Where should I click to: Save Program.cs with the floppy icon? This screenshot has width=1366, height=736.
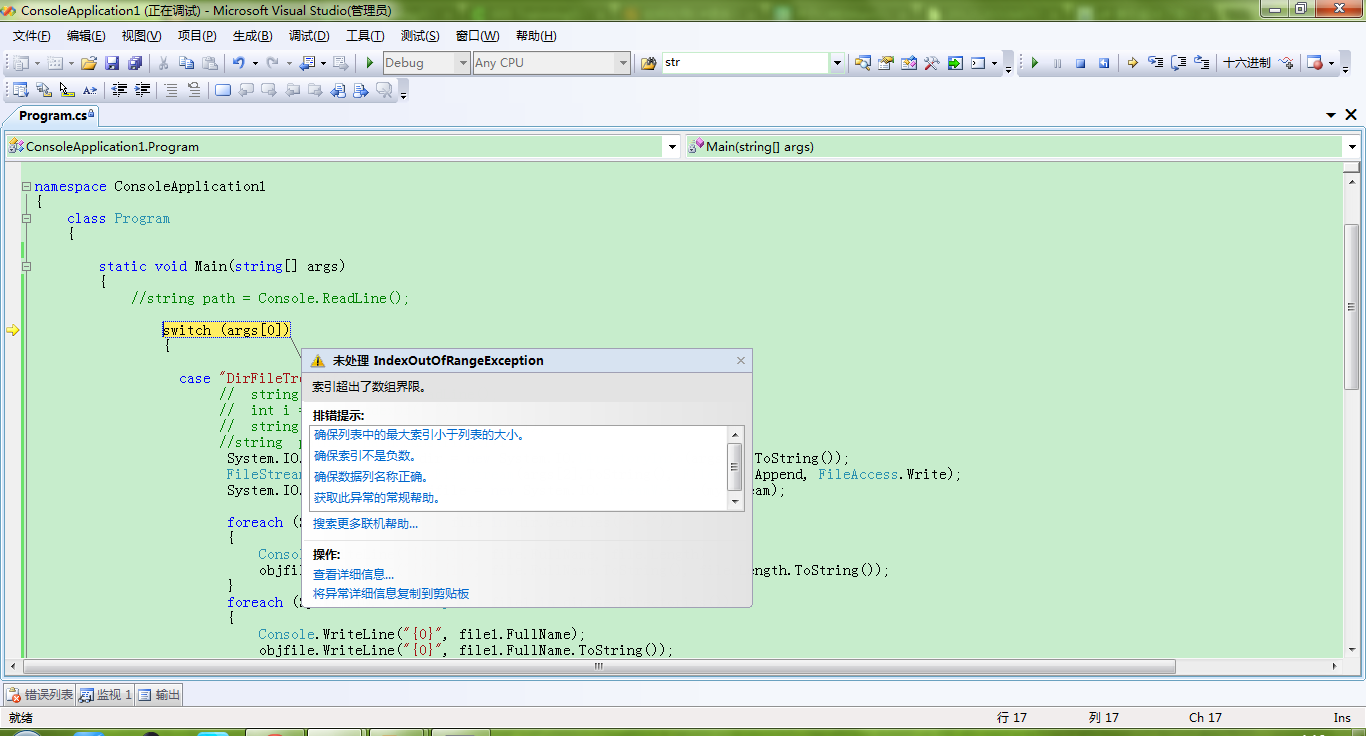(112, 63)
